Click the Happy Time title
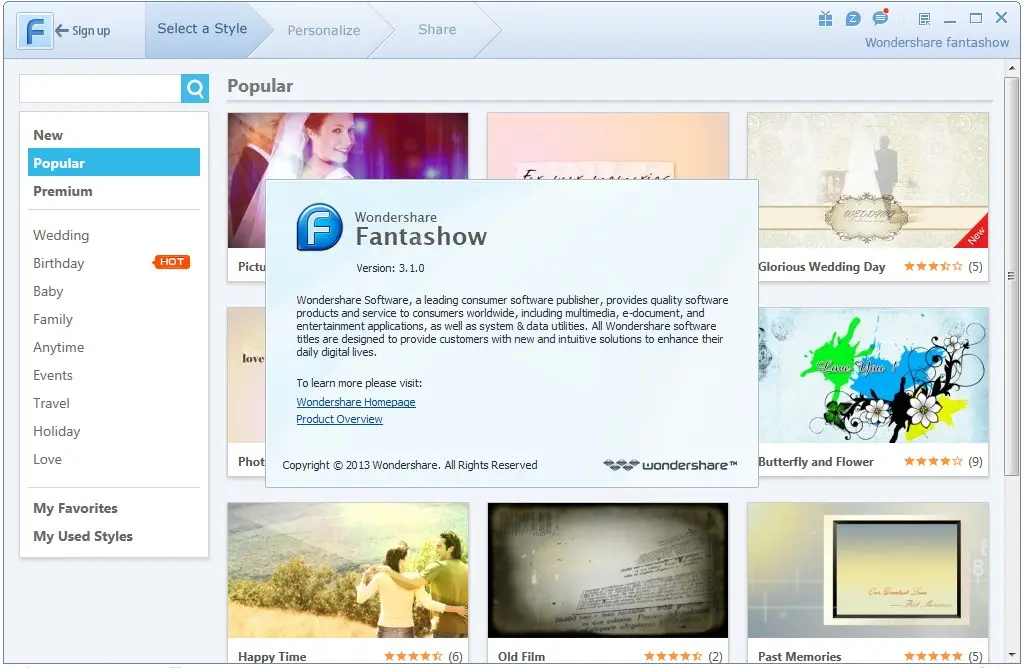The width and height of the screenshot is (1025, 668). coord(272,656)
